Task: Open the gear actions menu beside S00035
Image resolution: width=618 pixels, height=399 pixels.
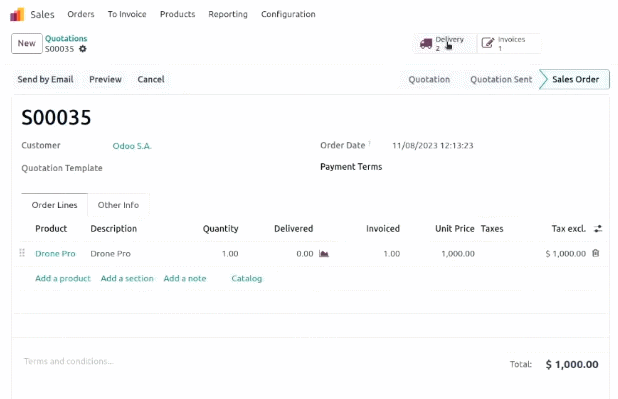Action: (x=83, y=49)
